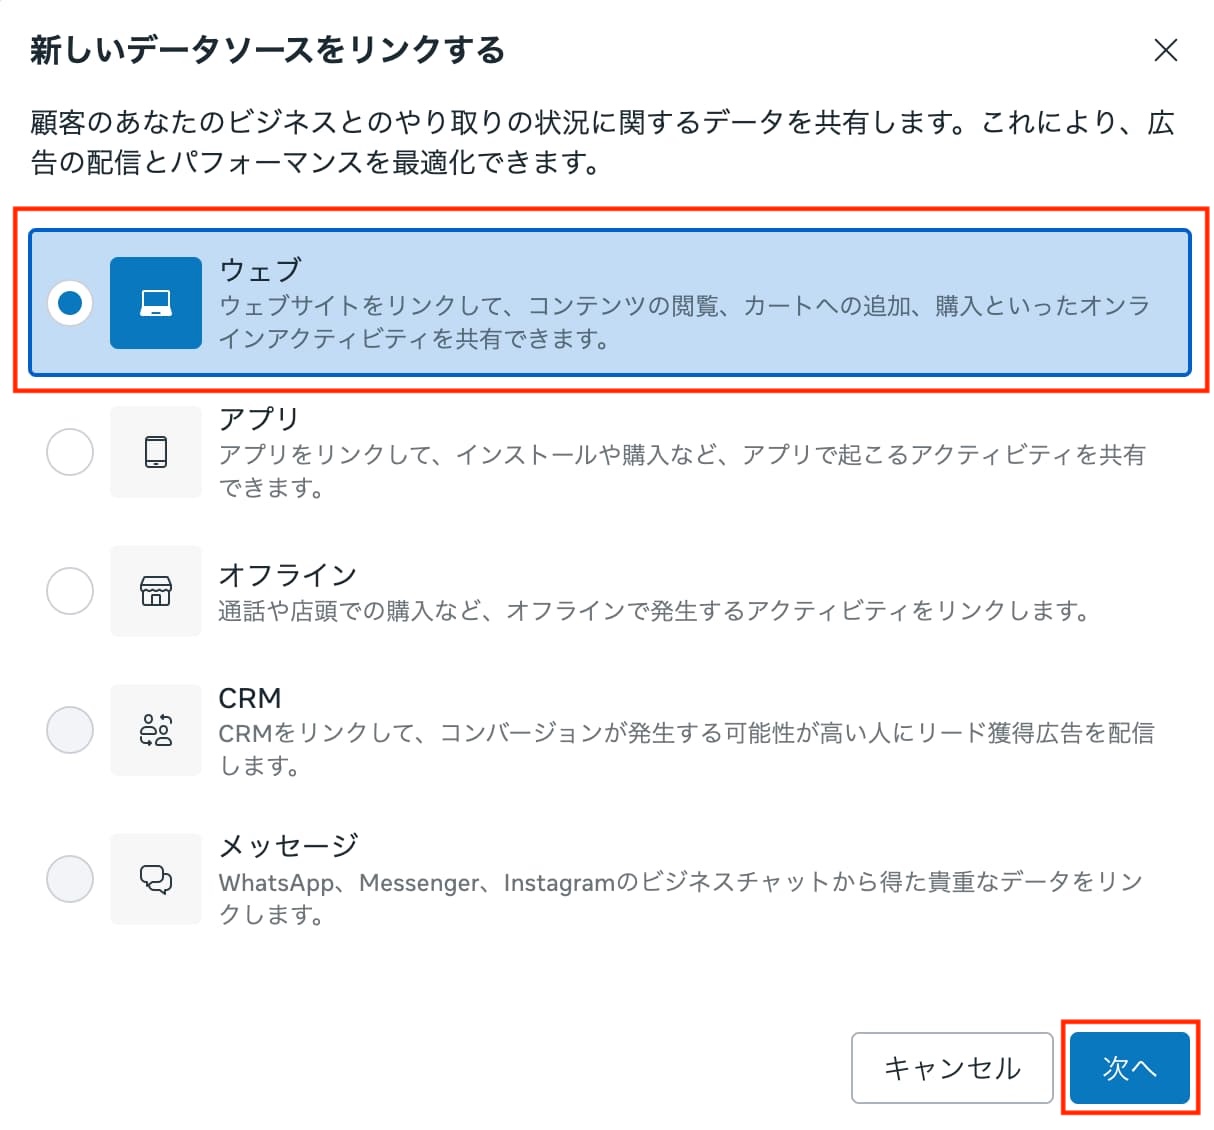Click the アプリ option title
The width and height of the screenshot is (1214, 1130).
(x=259, y=418)
